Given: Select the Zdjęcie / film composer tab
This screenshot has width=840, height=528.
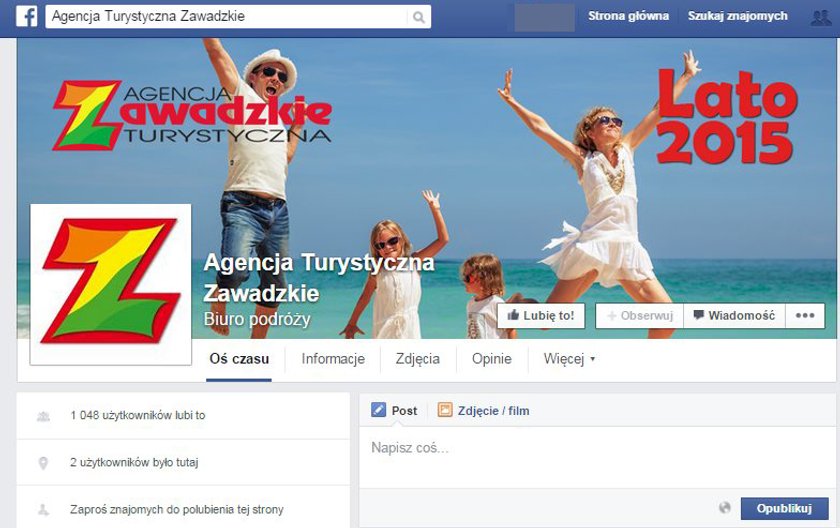Looking at the screenshot, I should [484, 411].
